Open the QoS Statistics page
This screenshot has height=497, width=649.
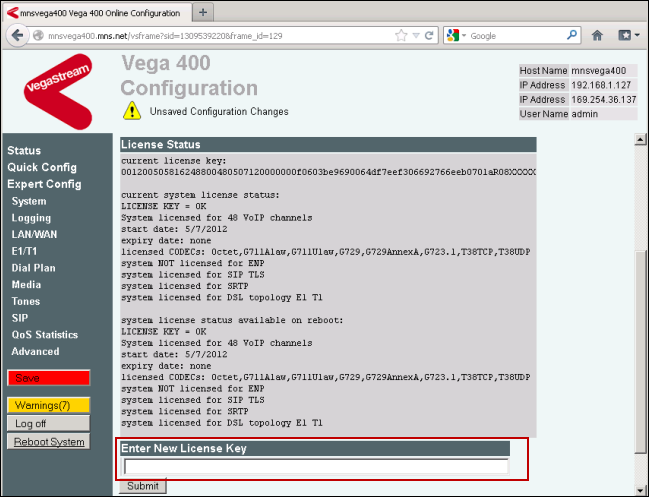pyautogui.click(x=44, y=335)
